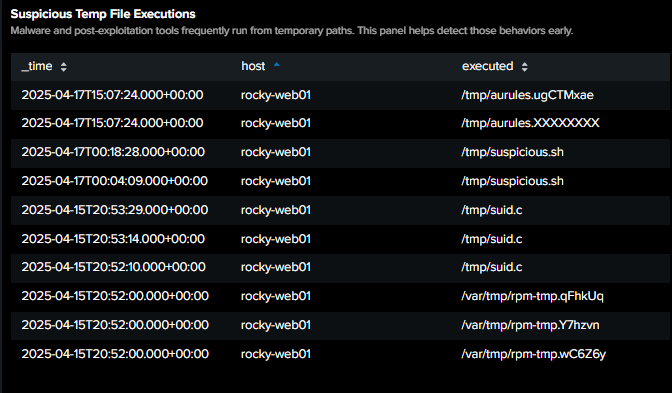Select the /tmp/aurules.ugCTMxae cell
Screen dimensions: 672x393
tap(528, 95)
